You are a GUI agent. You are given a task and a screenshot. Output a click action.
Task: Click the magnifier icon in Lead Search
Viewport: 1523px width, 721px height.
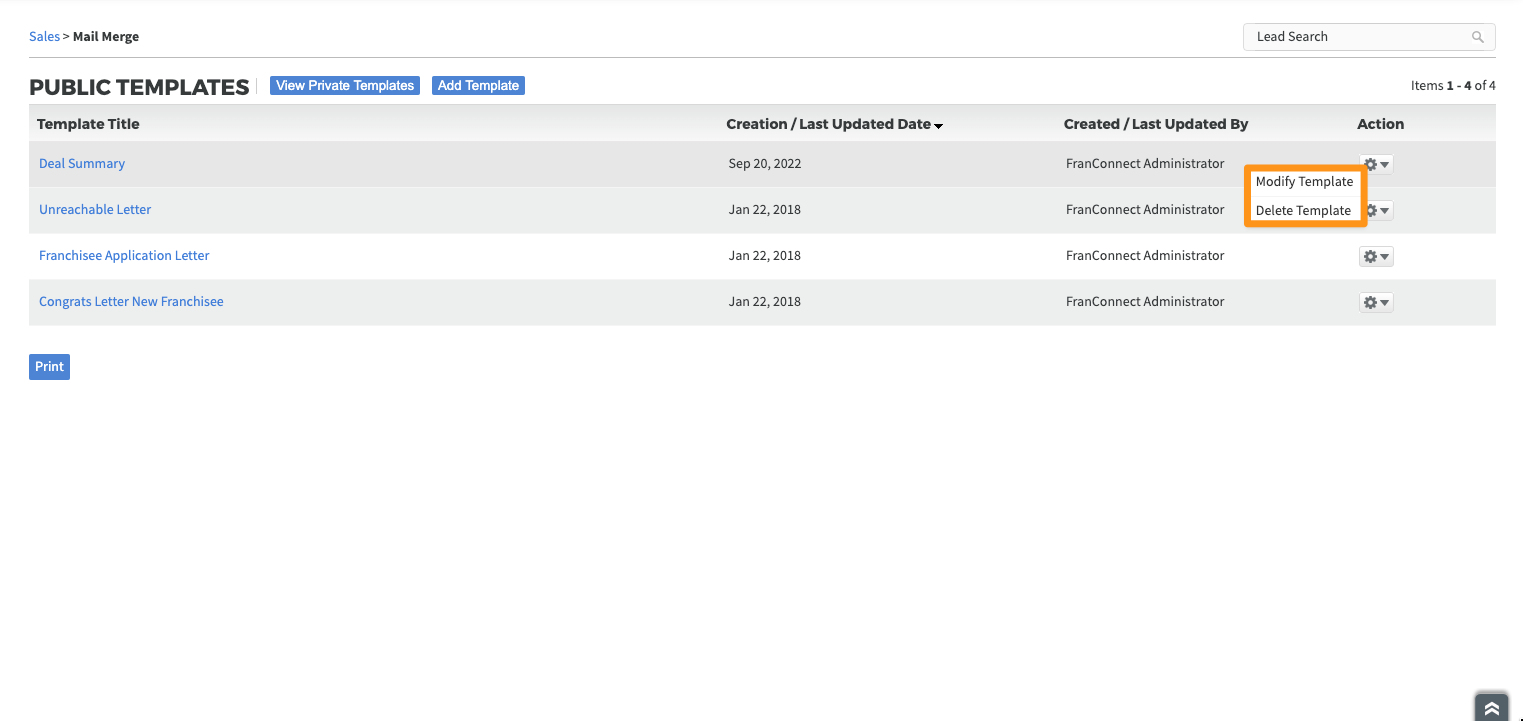pos(1477,37)
